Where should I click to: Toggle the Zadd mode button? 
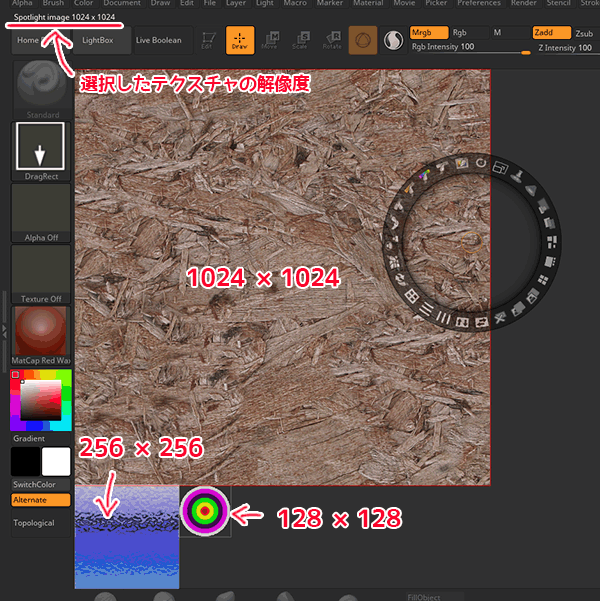(x=551, y=33)
